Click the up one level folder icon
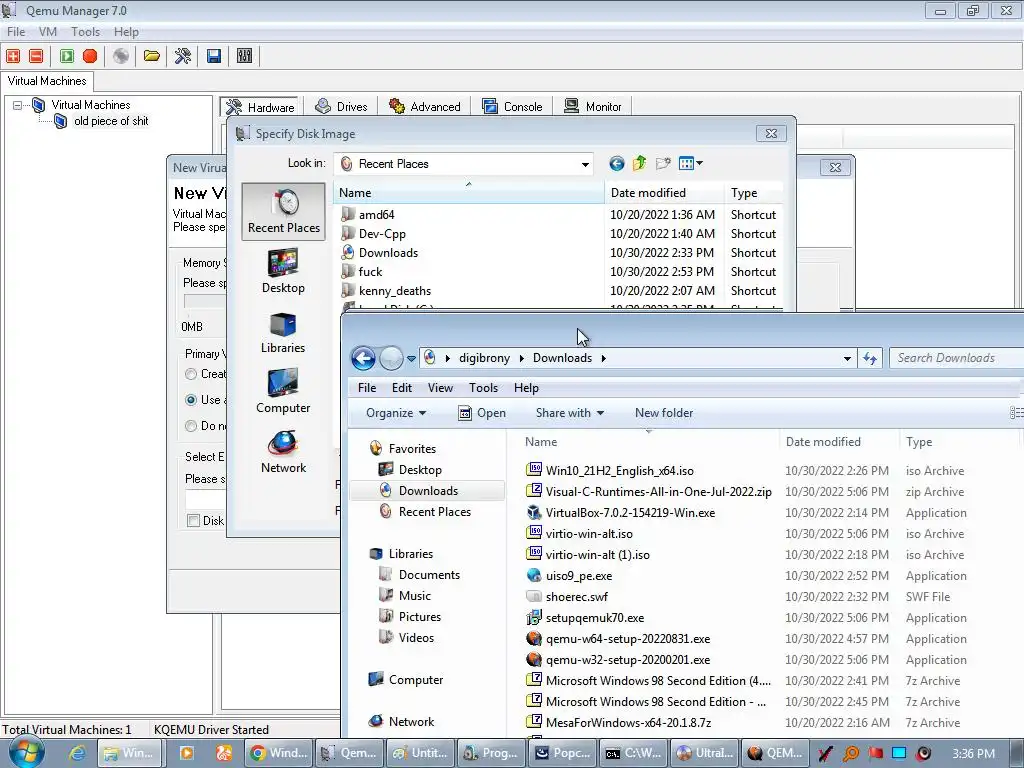This screenshot has width=1024, height=768. (639, 163)
